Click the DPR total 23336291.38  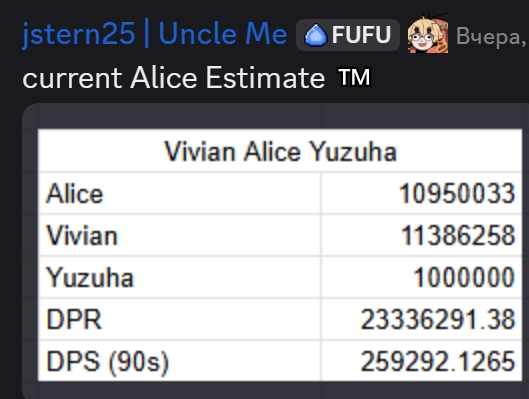click(x=438, y=319)
